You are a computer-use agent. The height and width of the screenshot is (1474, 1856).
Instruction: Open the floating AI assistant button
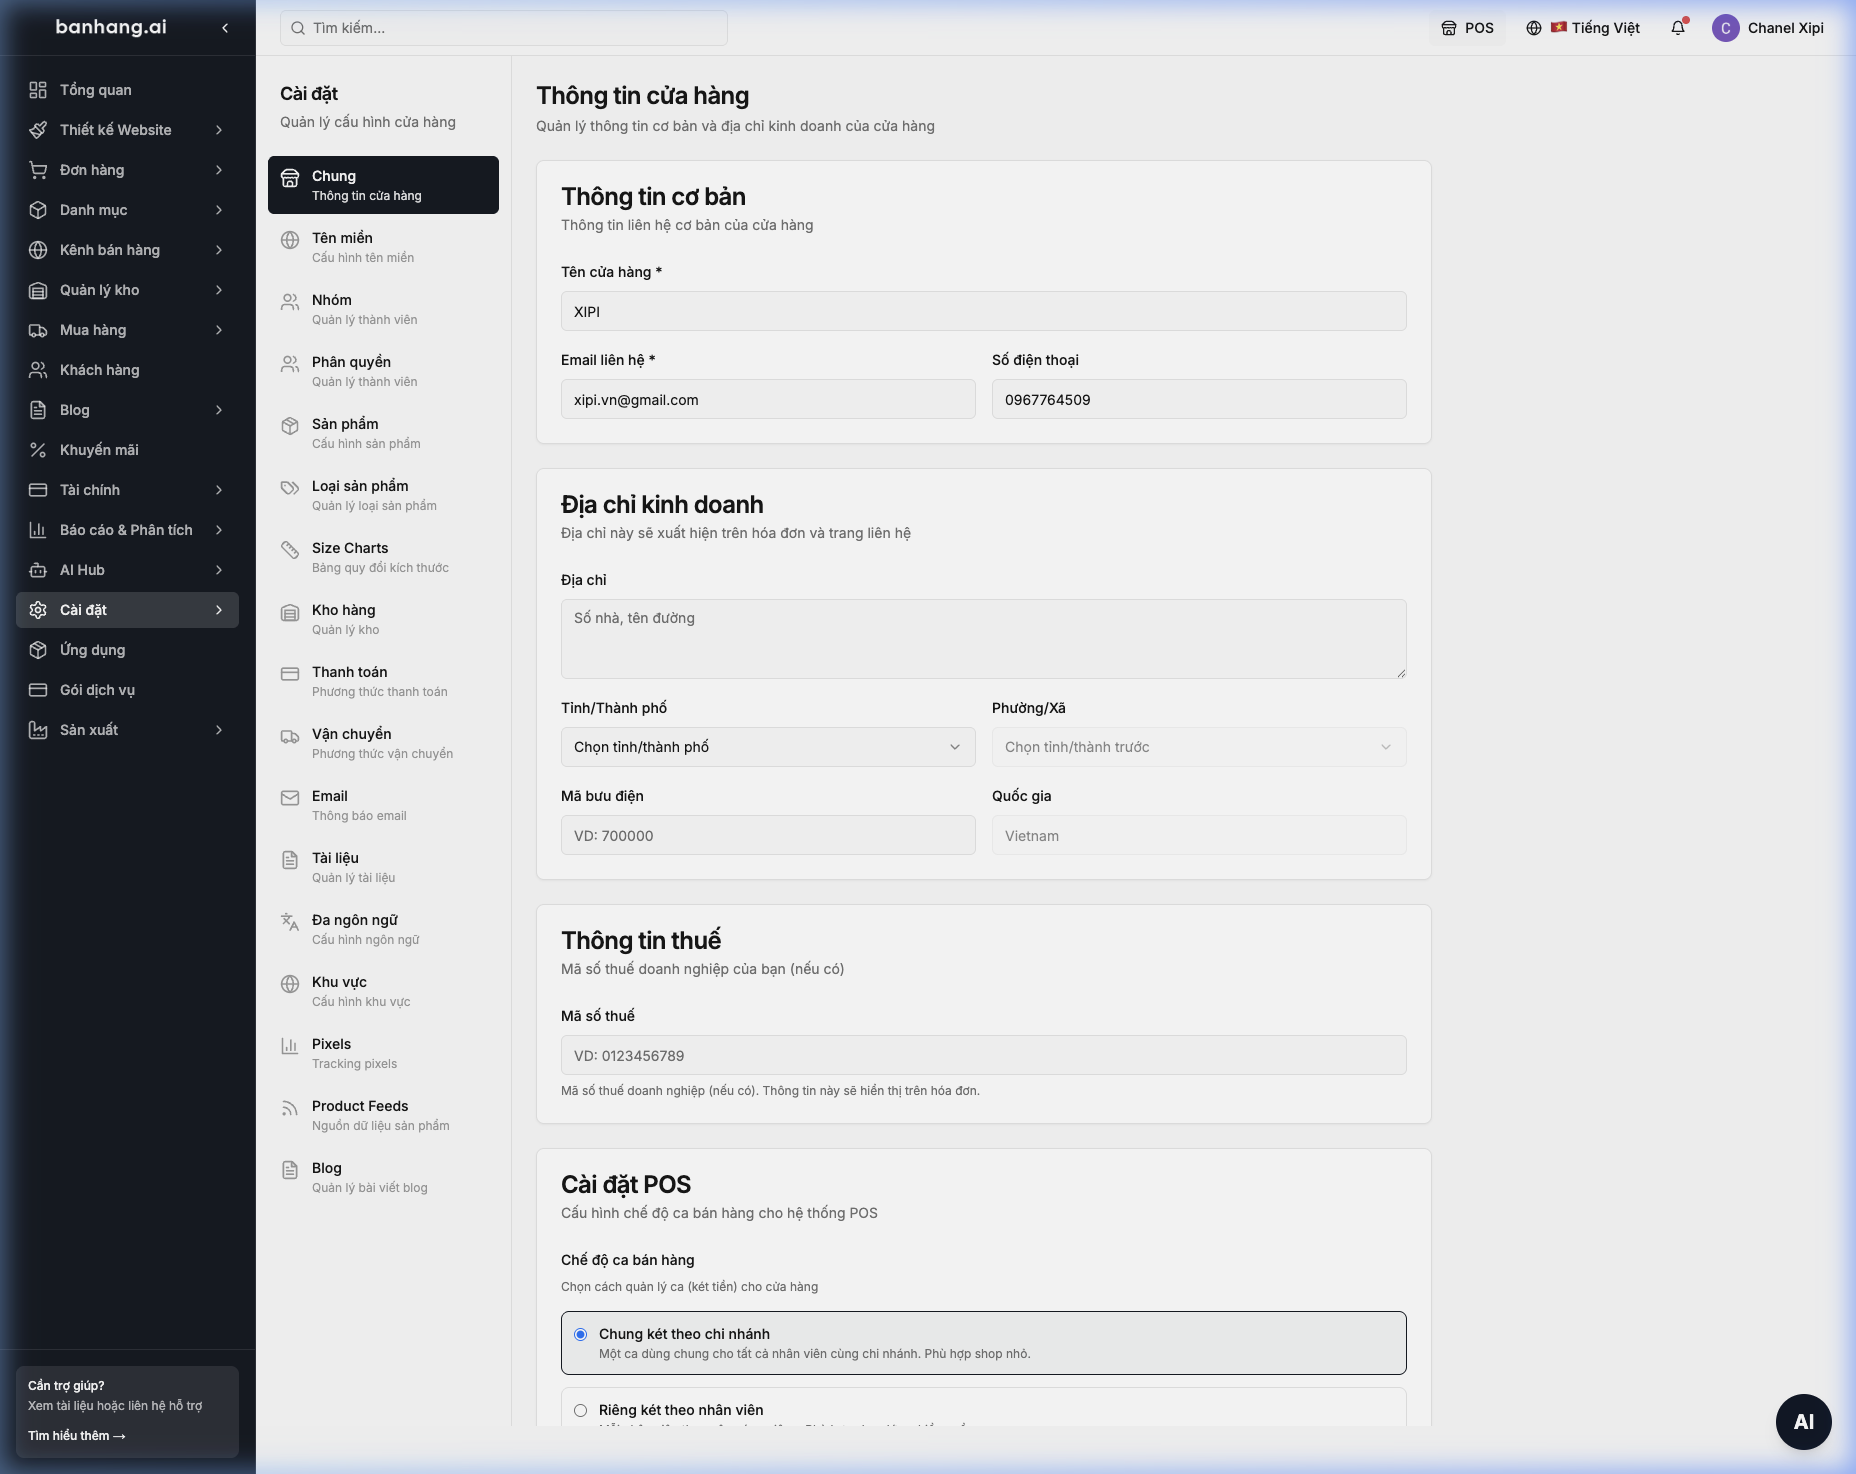click(1803, 1421)
